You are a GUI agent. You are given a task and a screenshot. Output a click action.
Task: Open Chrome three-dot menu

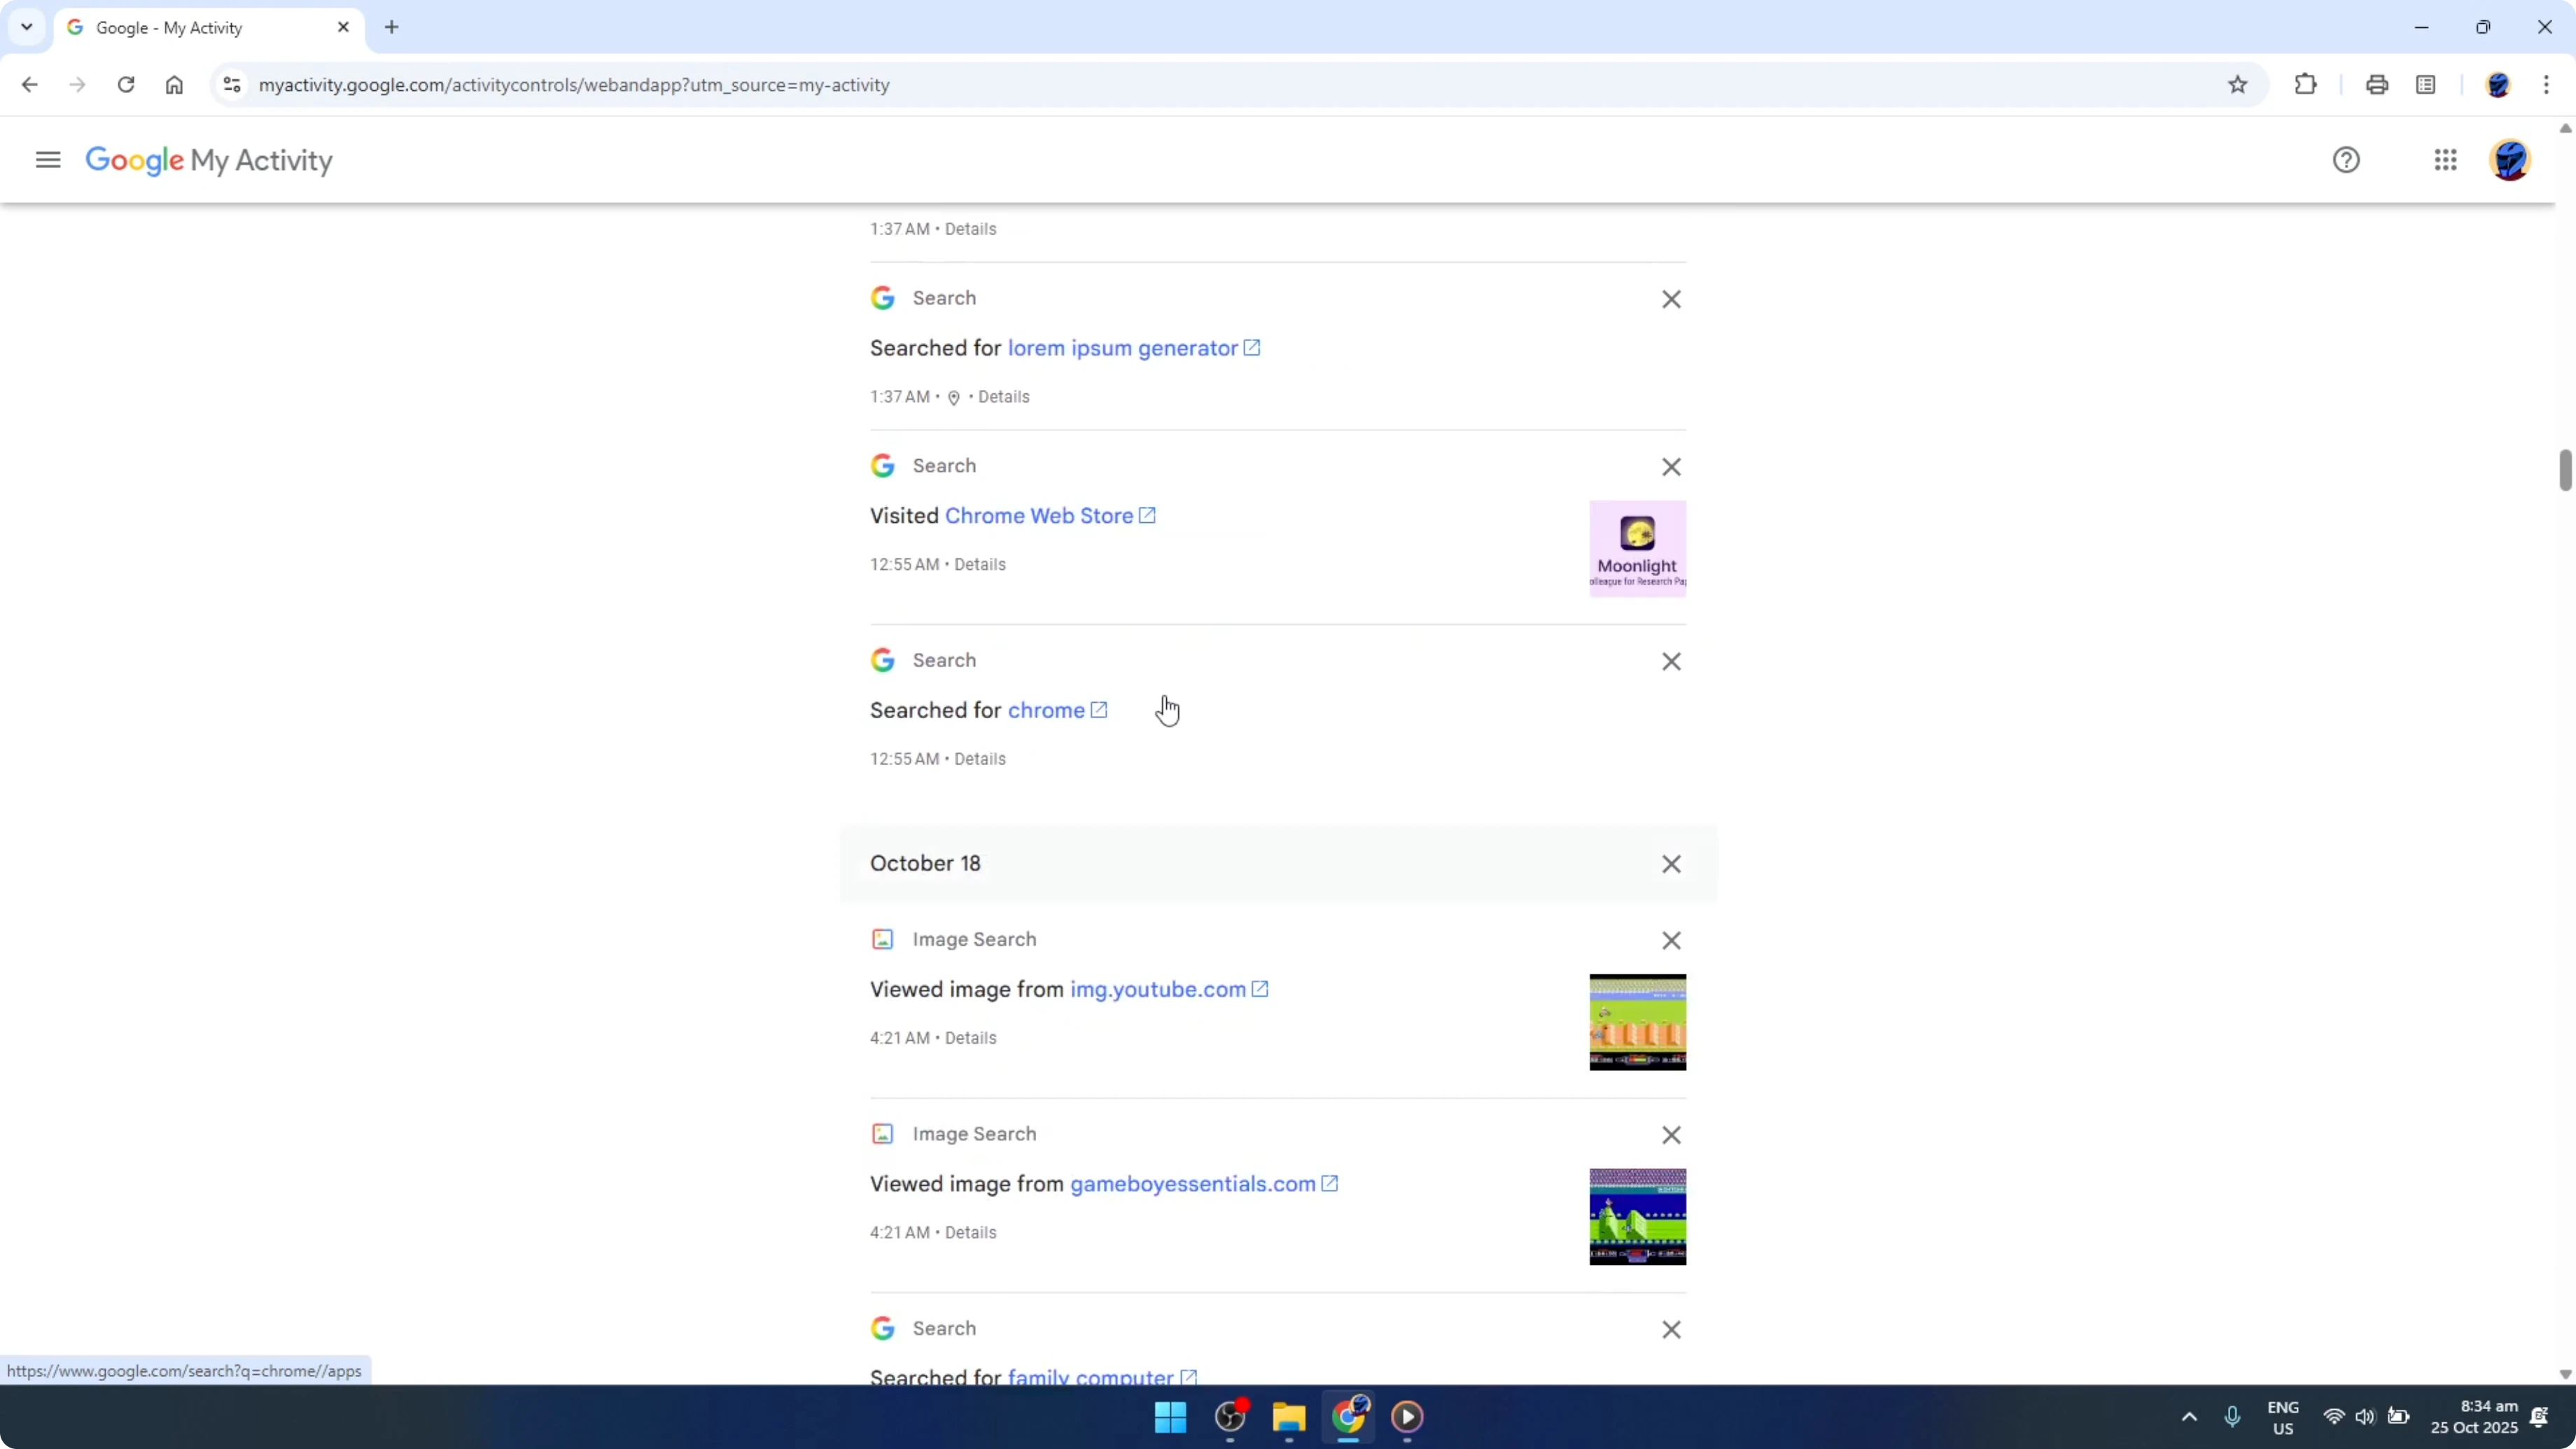pyautogui.click(x=2547, y=85)
